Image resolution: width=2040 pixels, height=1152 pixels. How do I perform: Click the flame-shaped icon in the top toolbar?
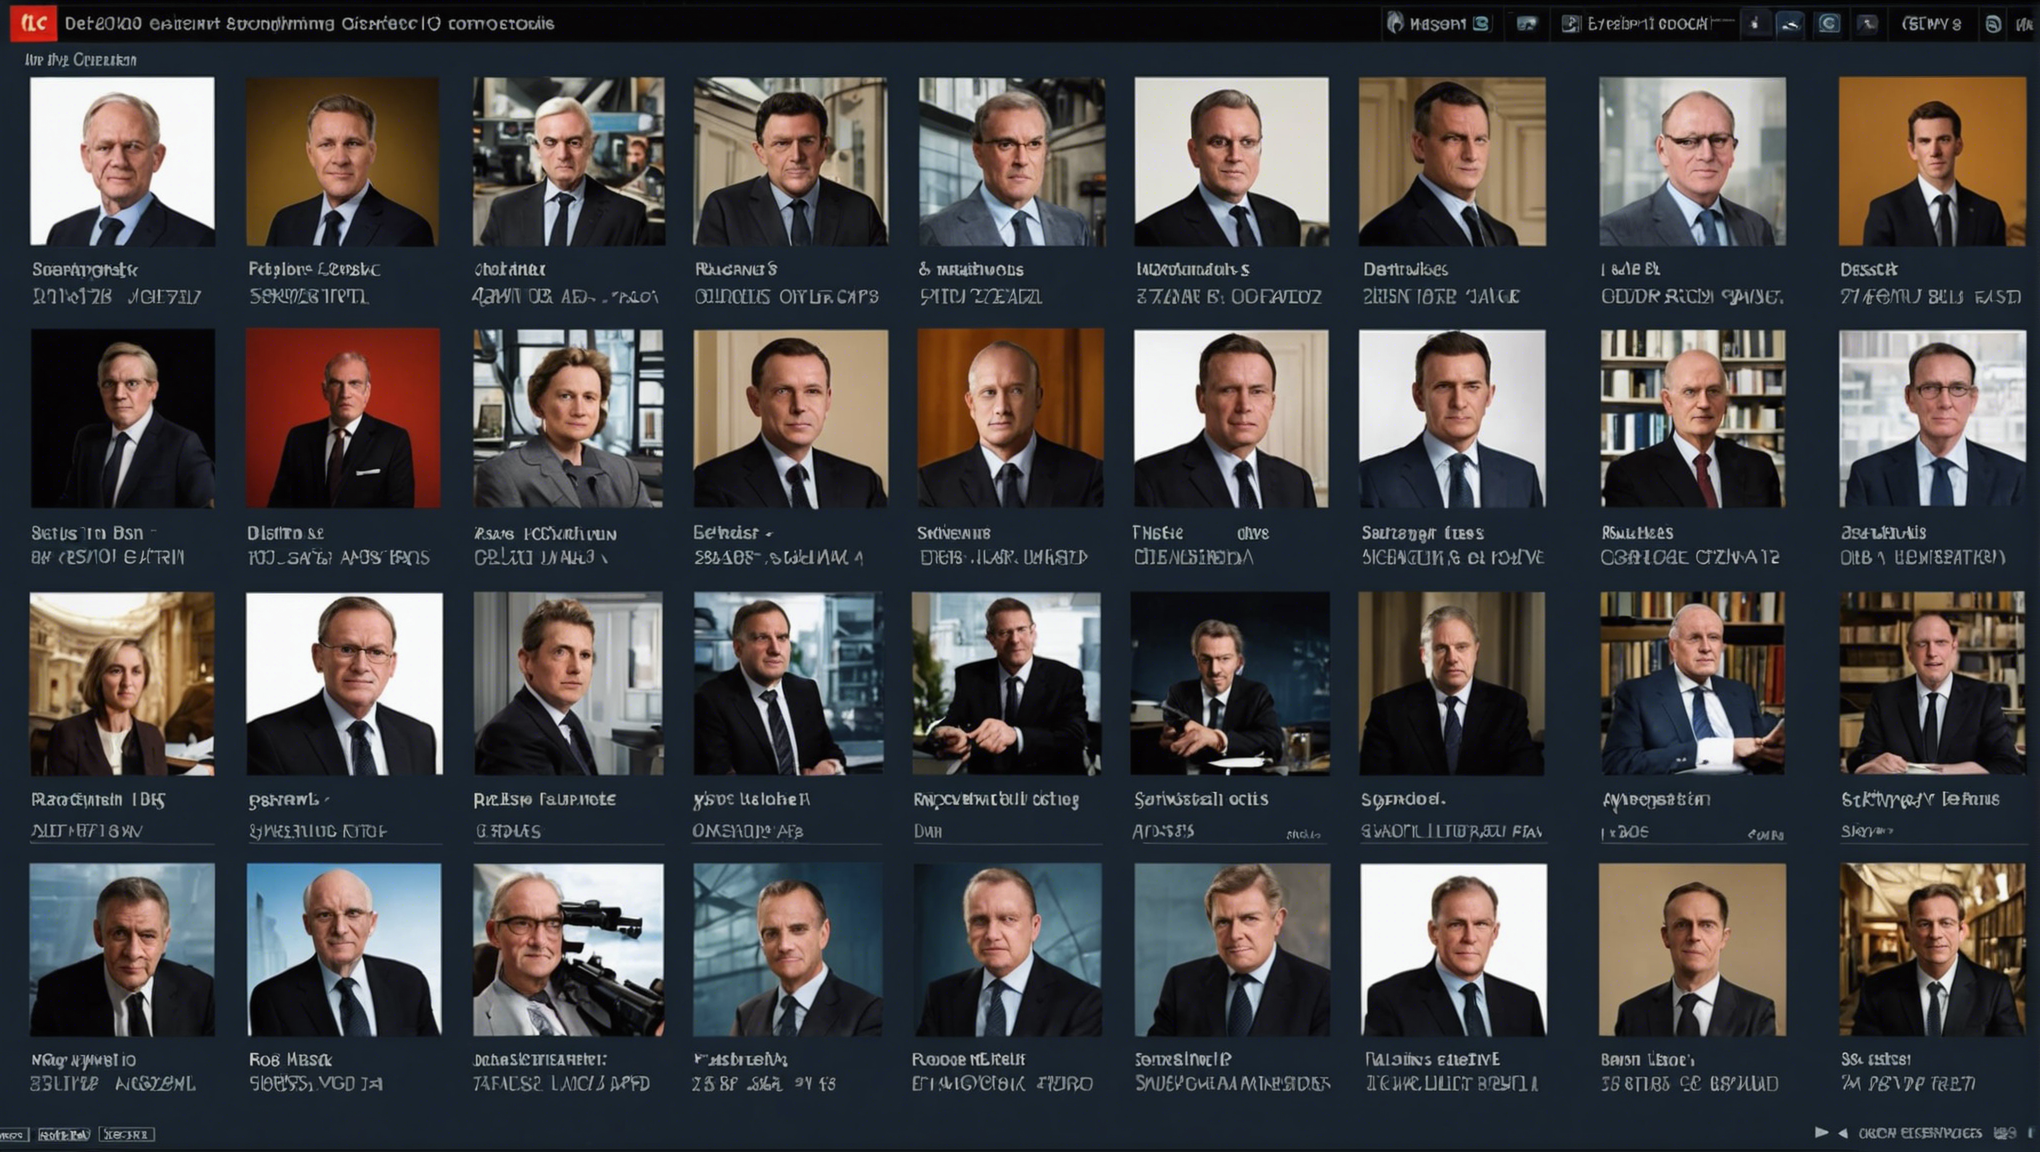1395,23
